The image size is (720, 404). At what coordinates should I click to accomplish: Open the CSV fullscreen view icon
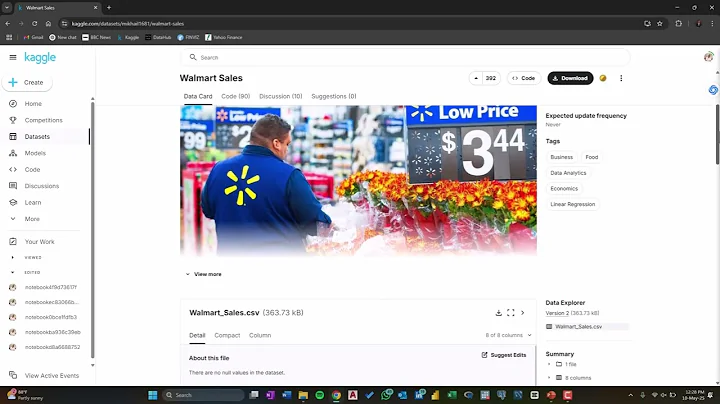click(511, 313)
